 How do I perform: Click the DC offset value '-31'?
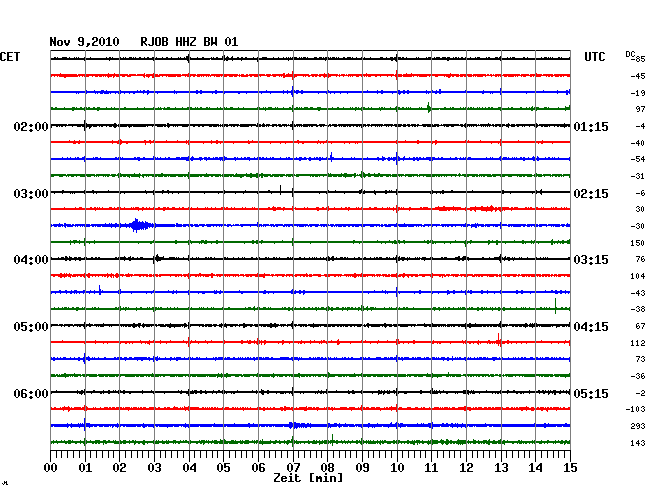(638, 176)
